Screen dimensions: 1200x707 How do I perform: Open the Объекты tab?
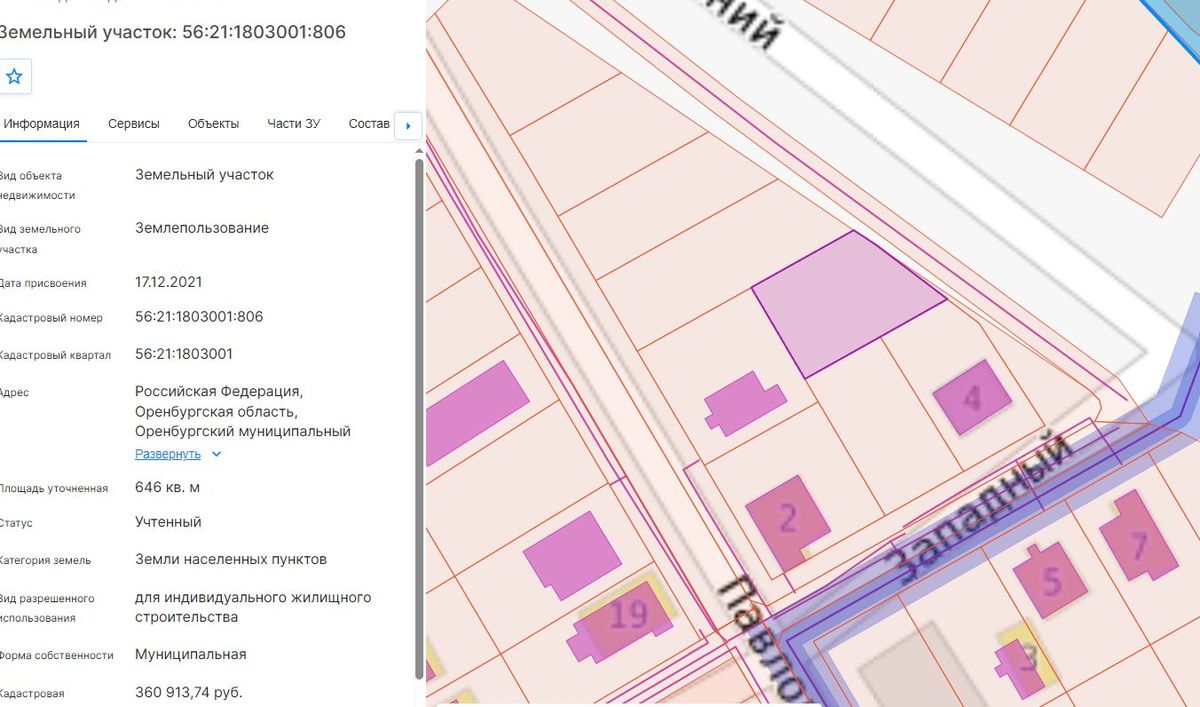coord(214,124)
